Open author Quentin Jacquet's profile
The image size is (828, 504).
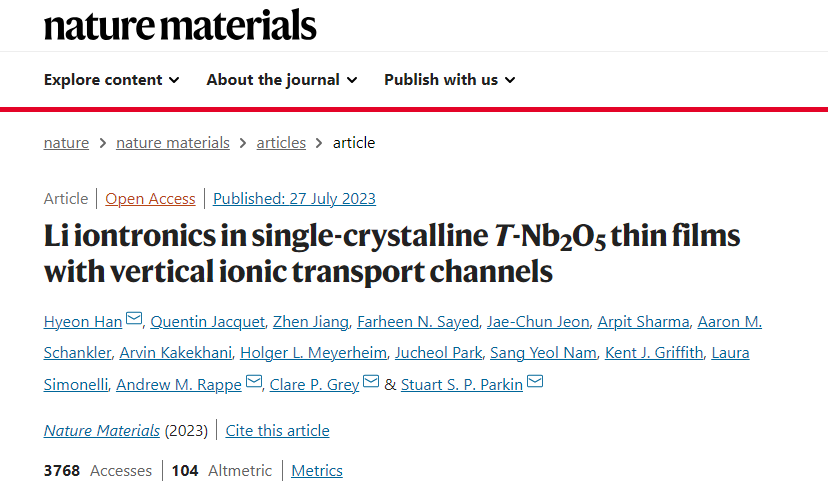point(208,322)
